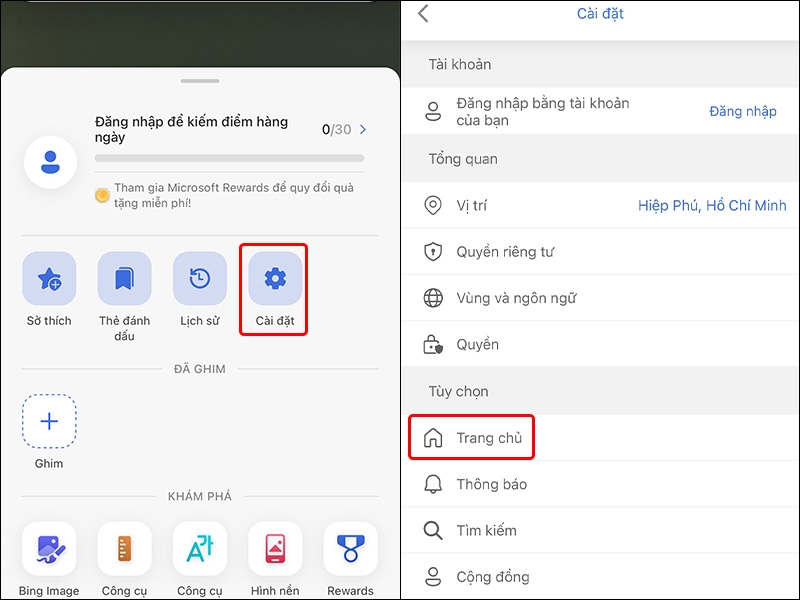Open the Cài đặt gear icon
The width and height of the screenshot is (800, 600).
click(x=275, y=279)
